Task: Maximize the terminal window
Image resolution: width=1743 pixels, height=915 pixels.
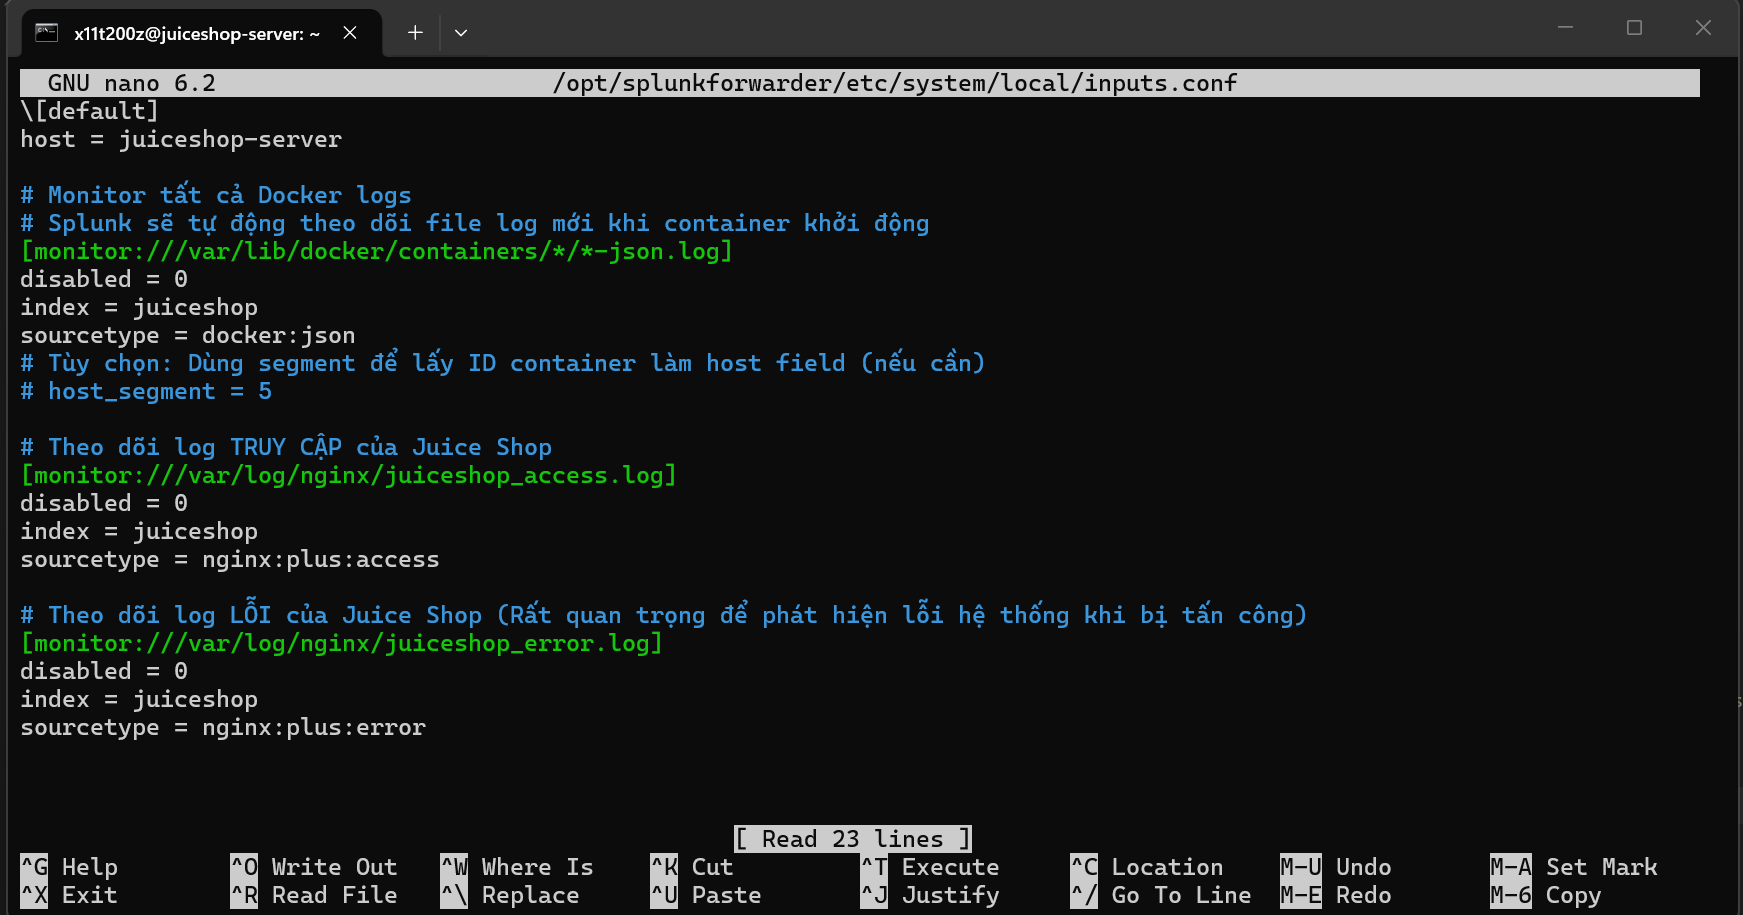Action: point(1634,28)
